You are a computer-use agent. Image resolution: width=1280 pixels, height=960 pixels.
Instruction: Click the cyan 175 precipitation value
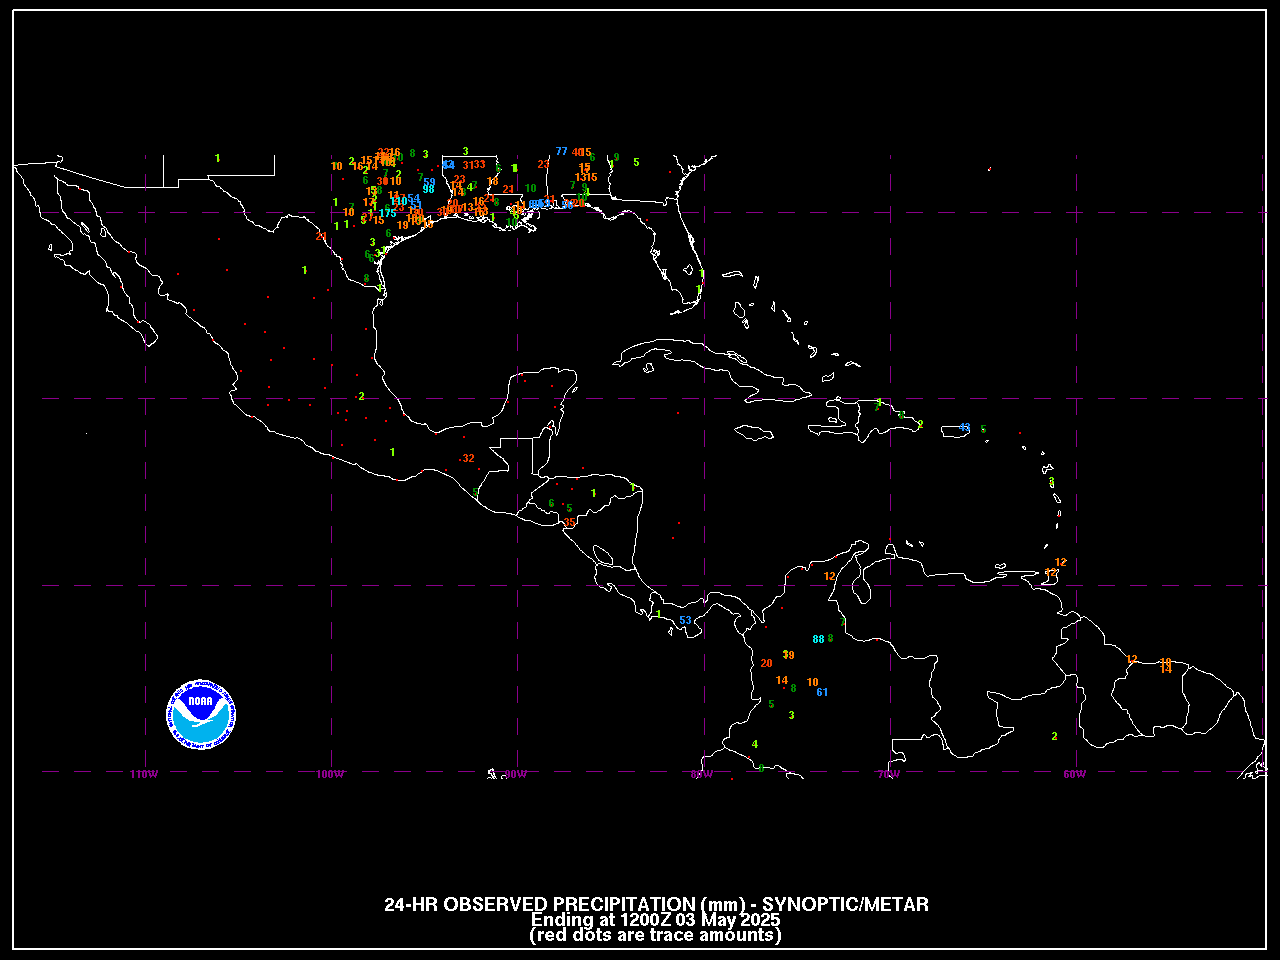point(388,213)
